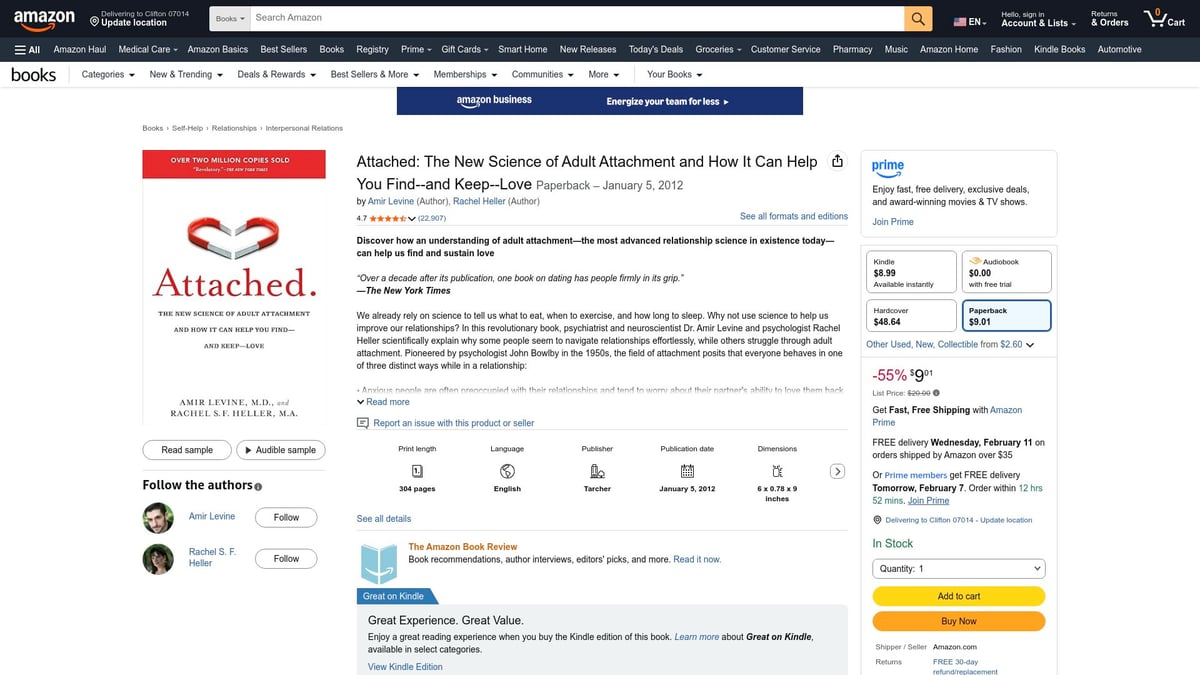Choose the Audiobook format tile
This screenshot has width=1200, height=675.
coord(1006,270)
